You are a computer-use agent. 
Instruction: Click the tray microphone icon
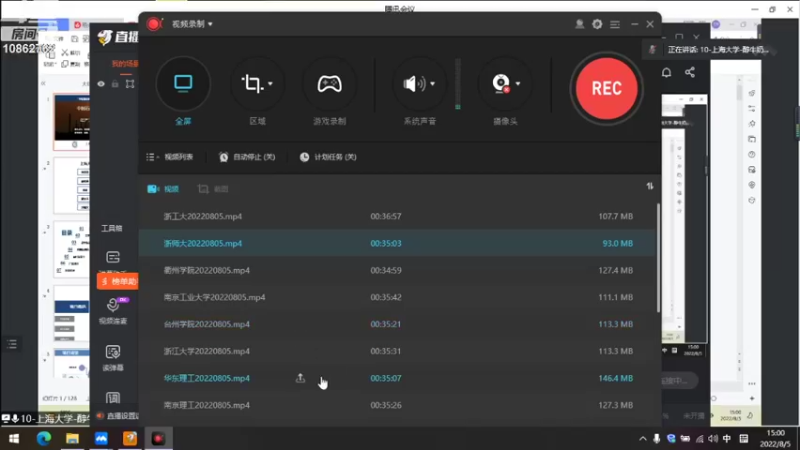pos(657,439)
